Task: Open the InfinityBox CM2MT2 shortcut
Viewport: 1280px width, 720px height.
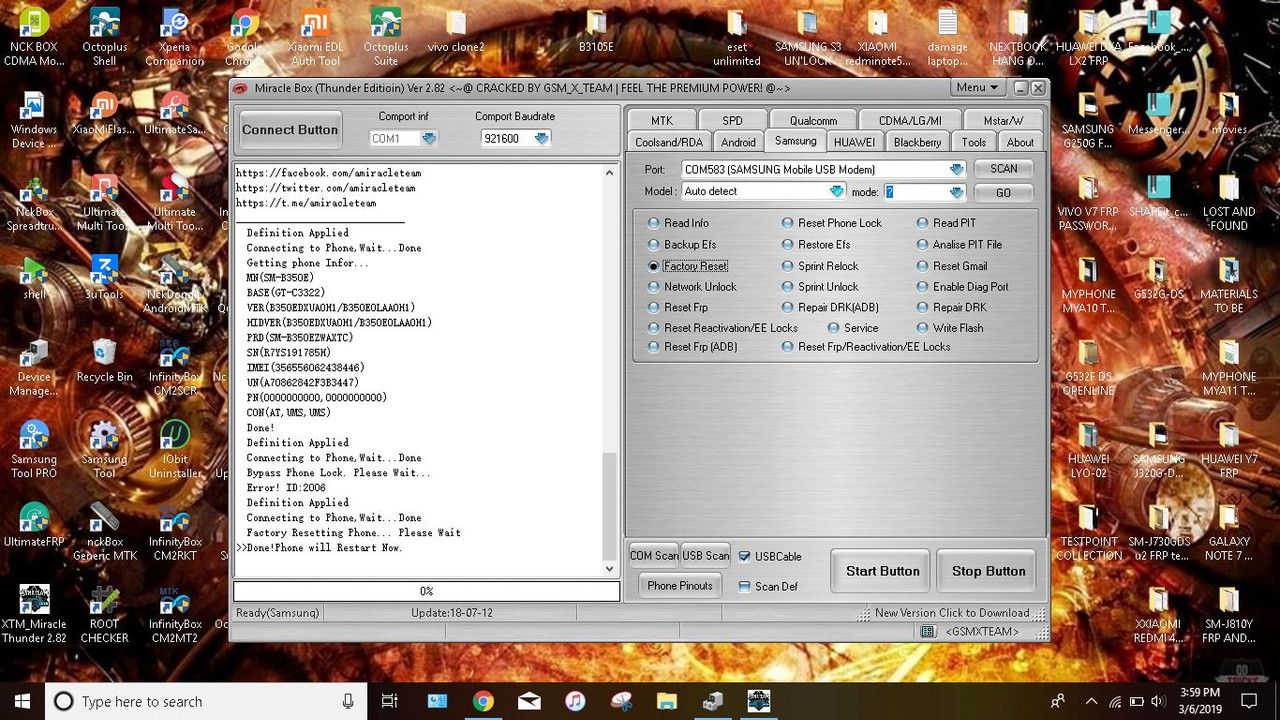Action: click(x=175, y=615)
